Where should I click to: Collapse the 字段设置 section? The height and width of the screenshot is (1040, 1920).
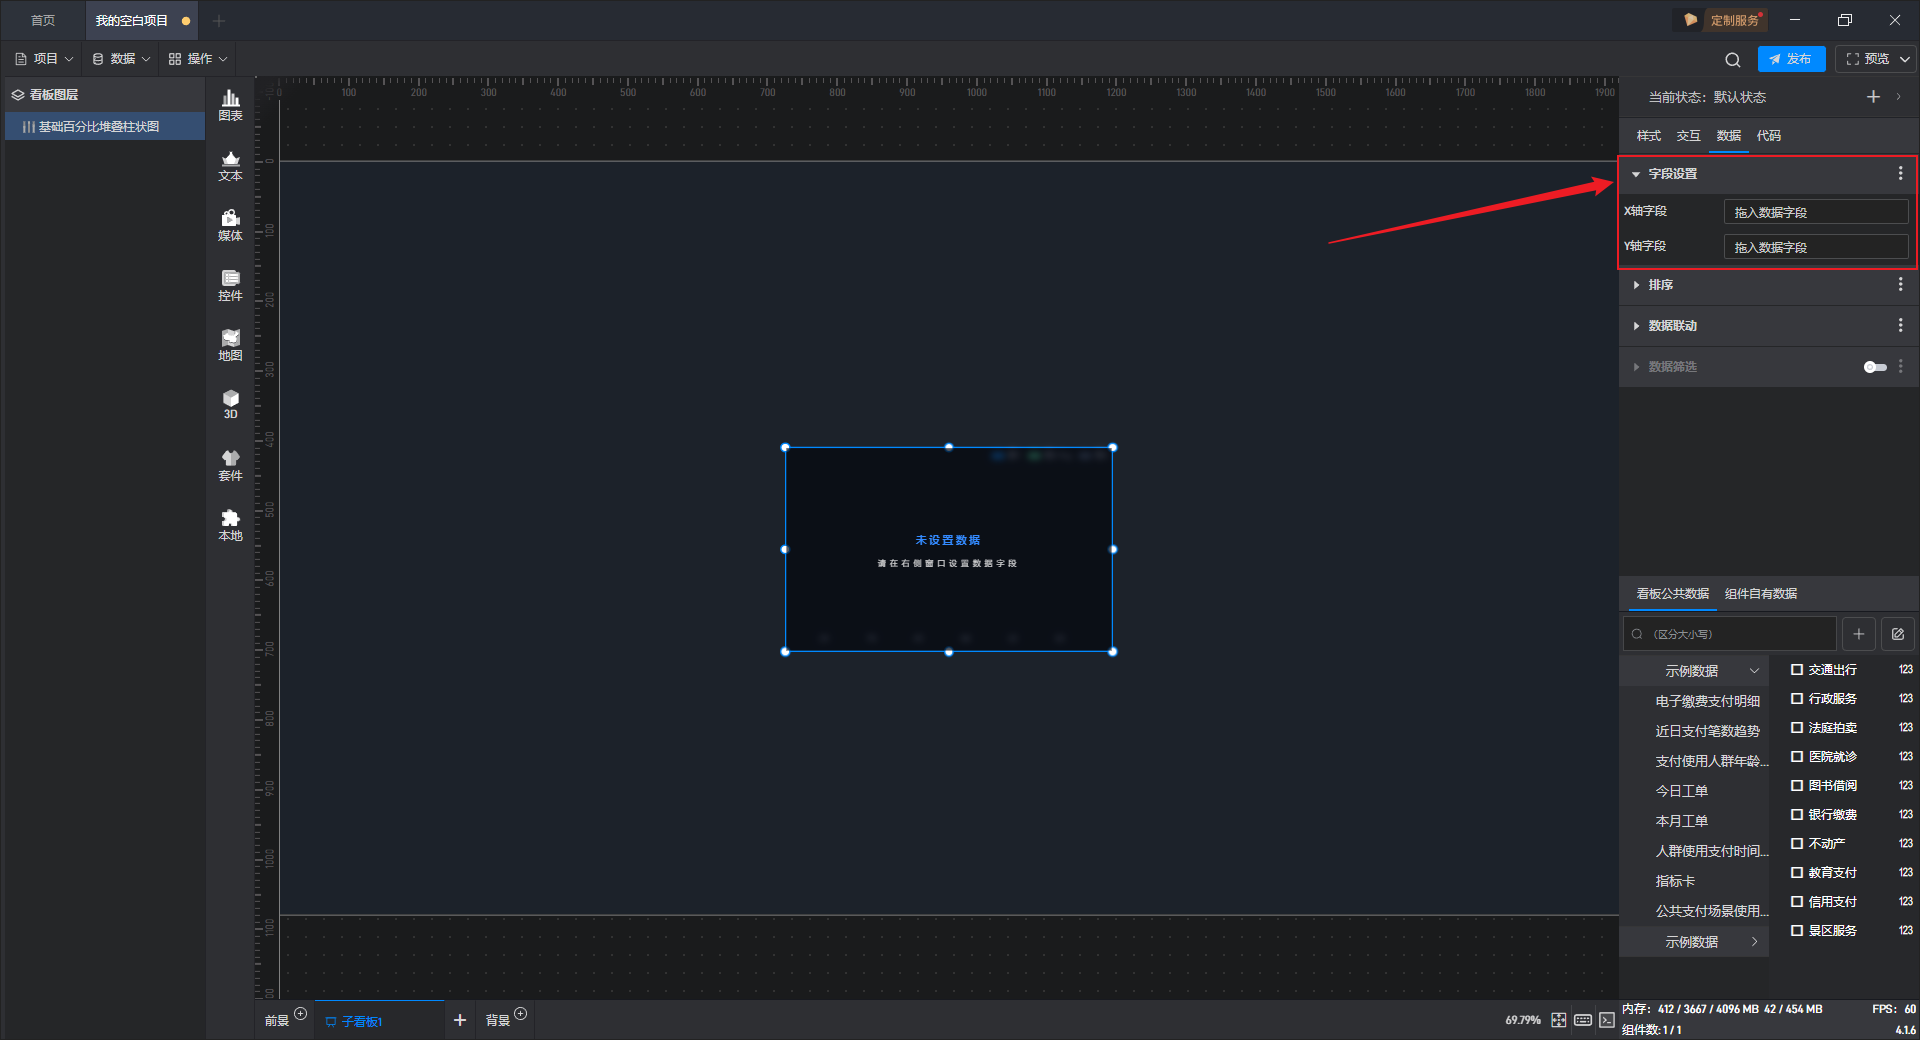tap(1636, 174)
